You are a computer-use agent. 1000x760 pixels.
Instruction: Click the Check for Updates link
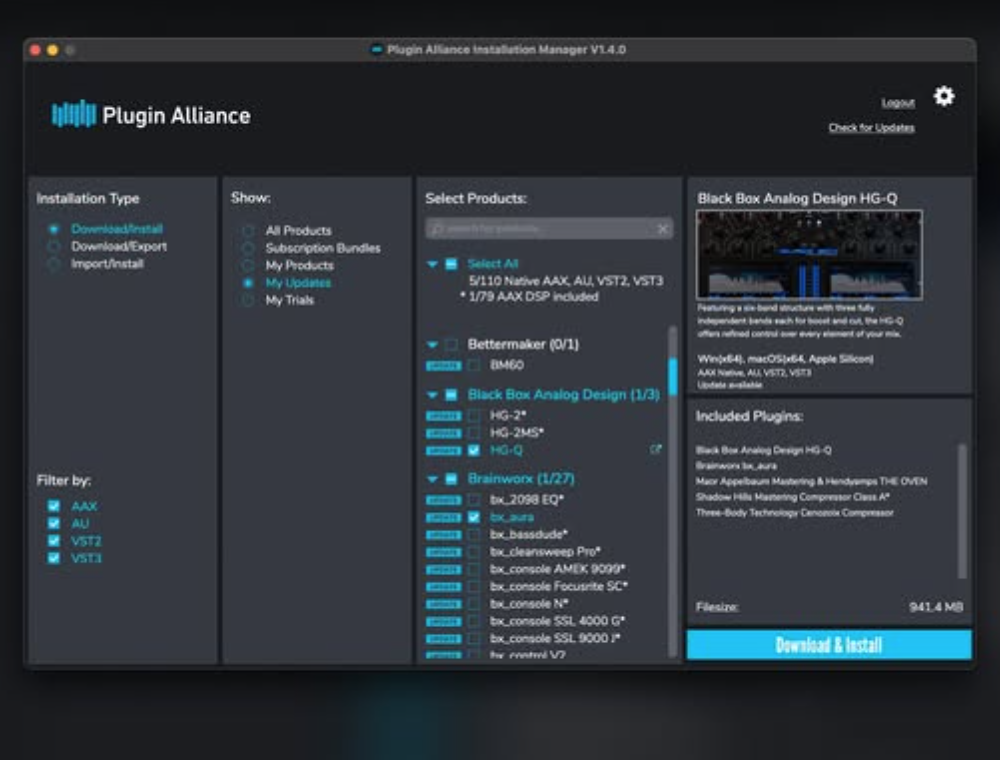pyautogui.click(x=871, y=128)
